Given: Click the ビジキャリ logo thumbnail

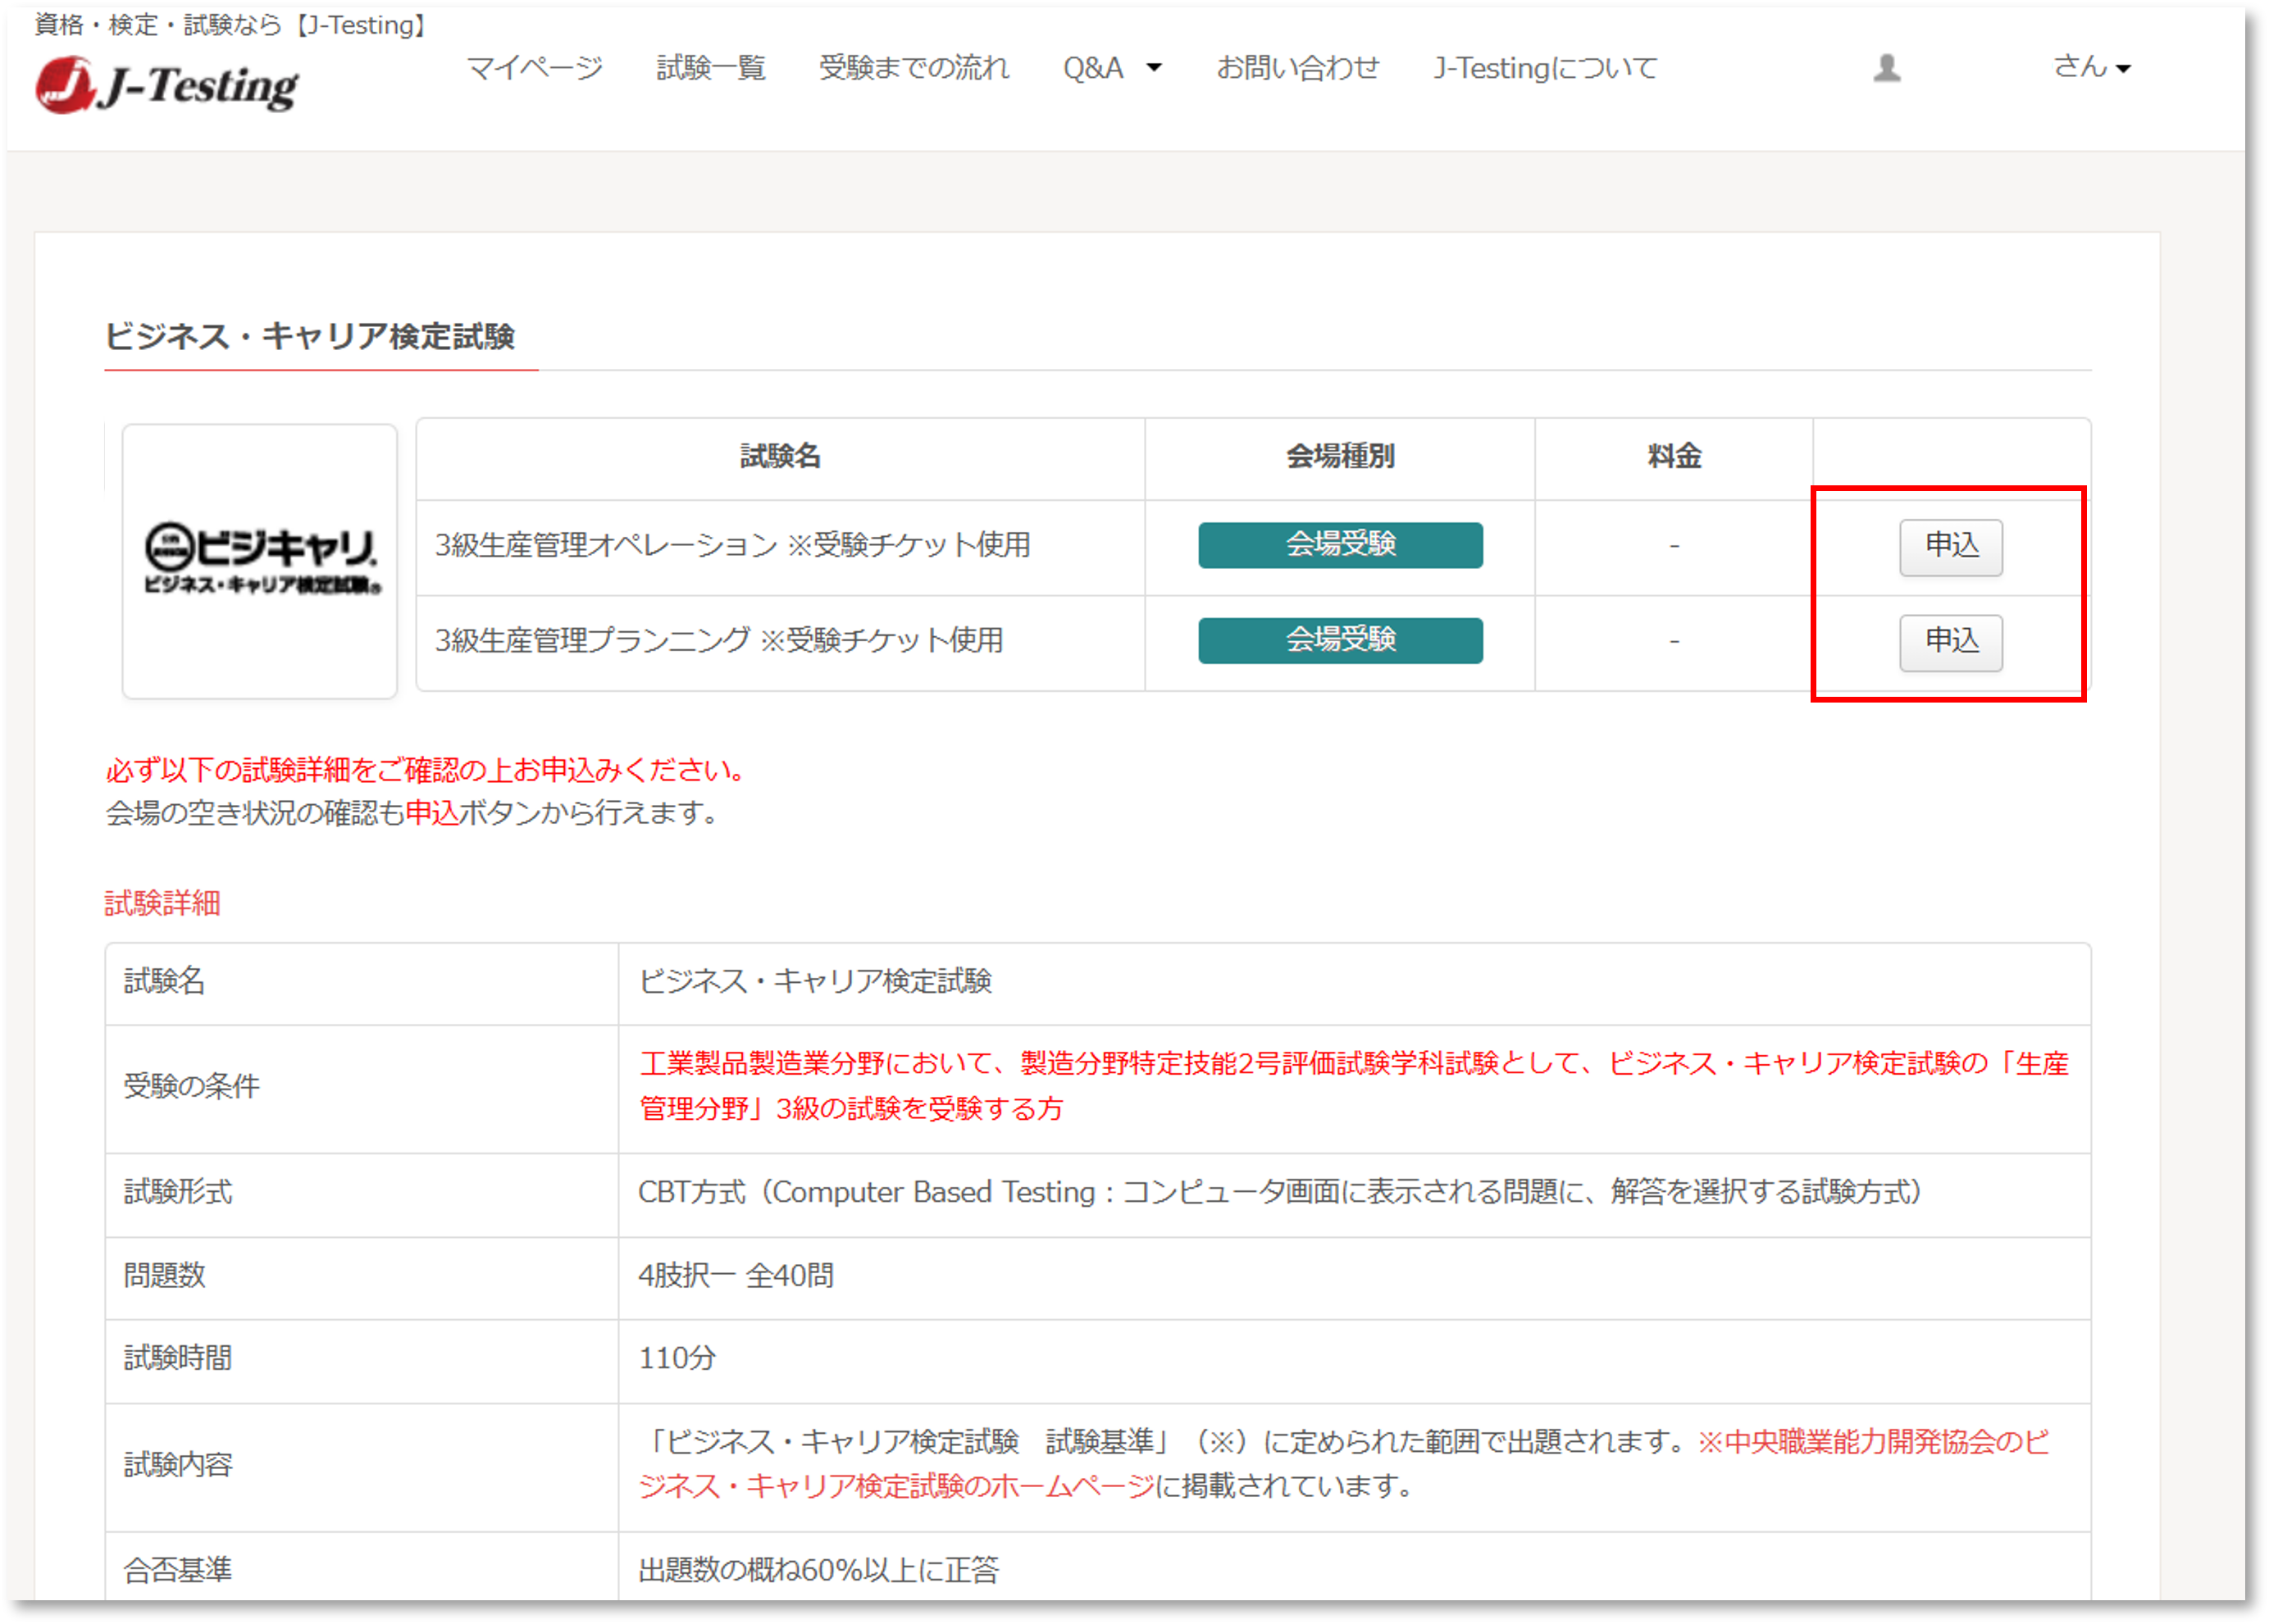Looking at the screenshot, I should coord(260,560).
